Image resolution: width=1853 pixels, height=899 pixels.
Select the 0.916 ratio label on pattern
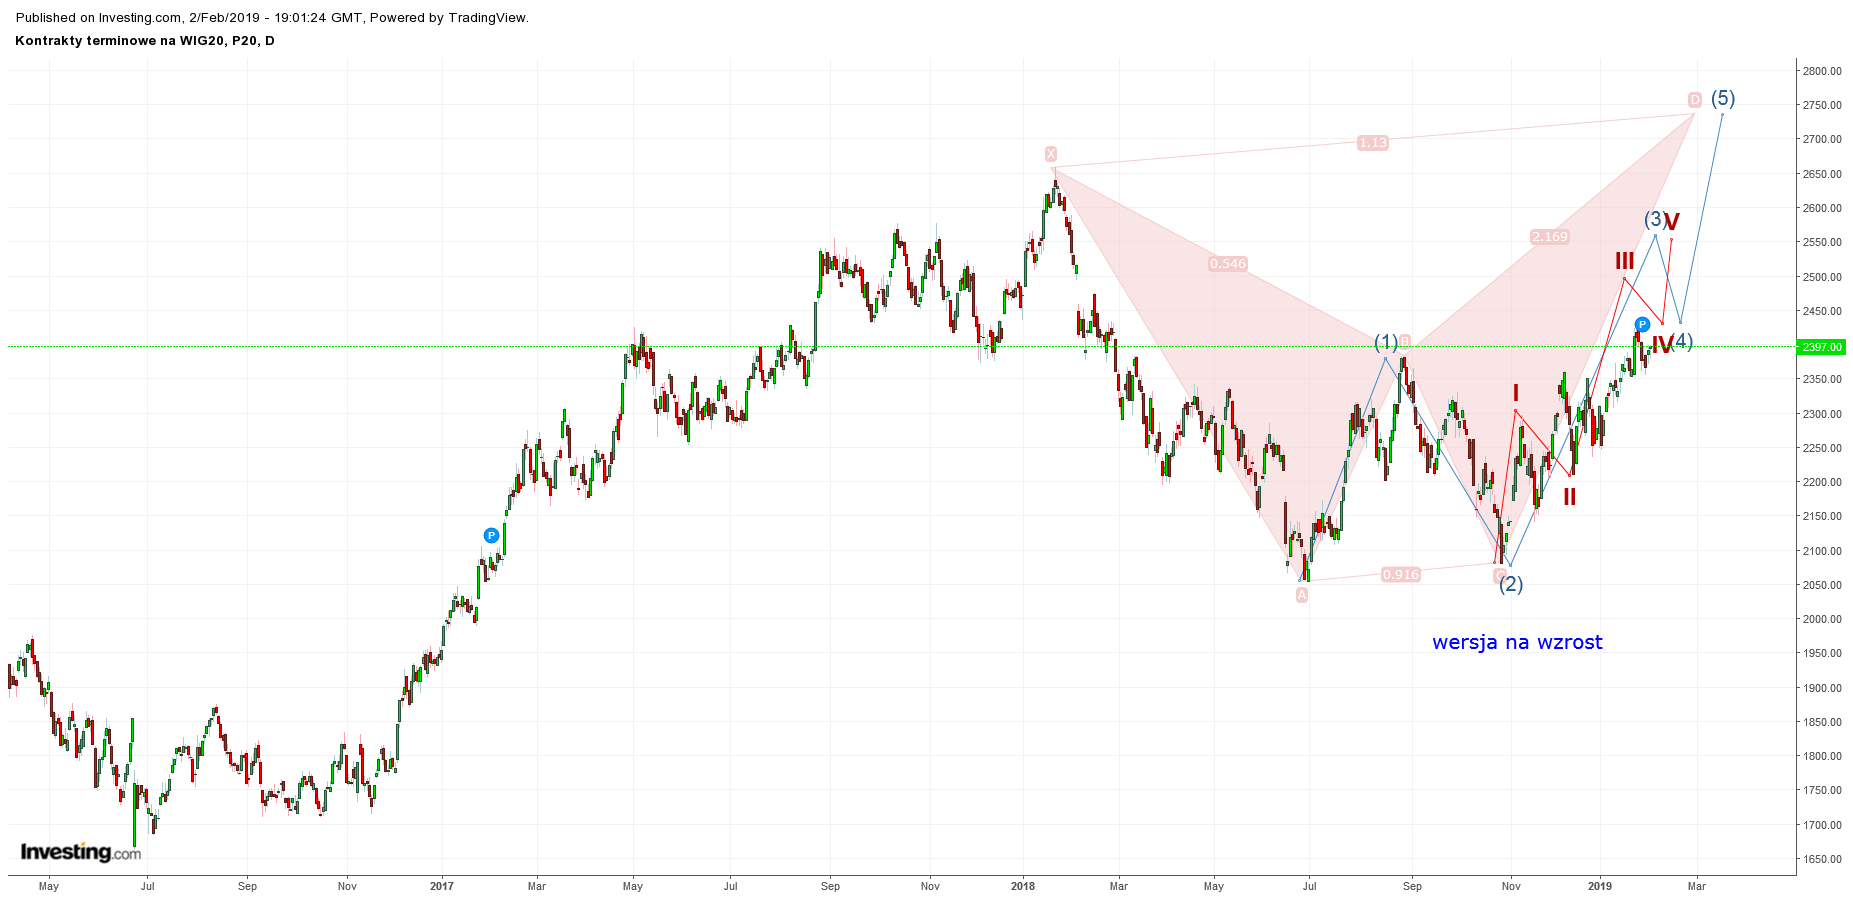[1401, 575]
